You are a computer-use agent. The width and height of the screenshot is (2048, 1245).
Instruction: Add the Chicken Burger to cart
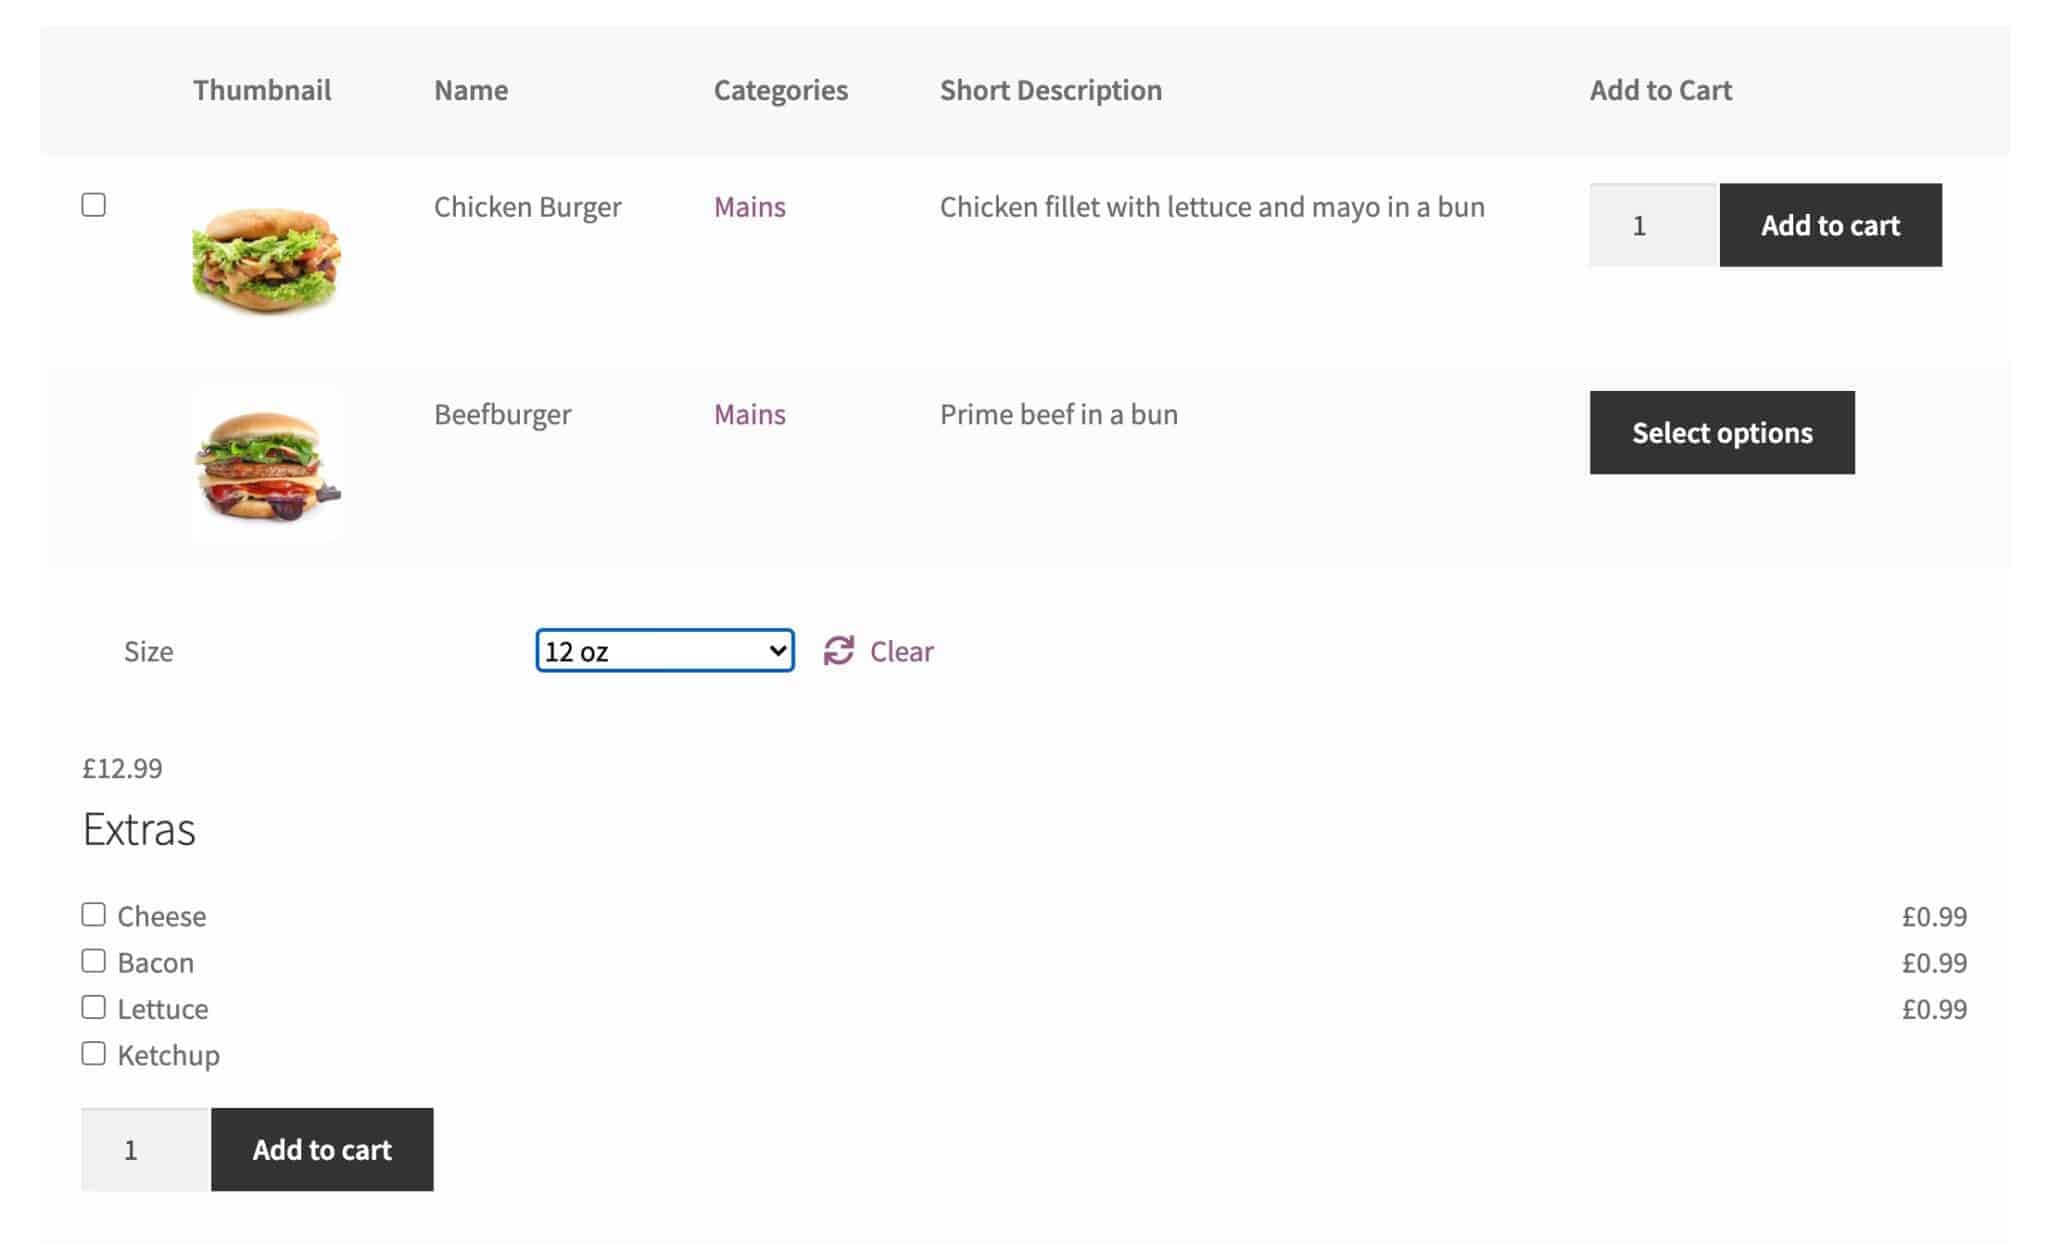[1830, 225]
